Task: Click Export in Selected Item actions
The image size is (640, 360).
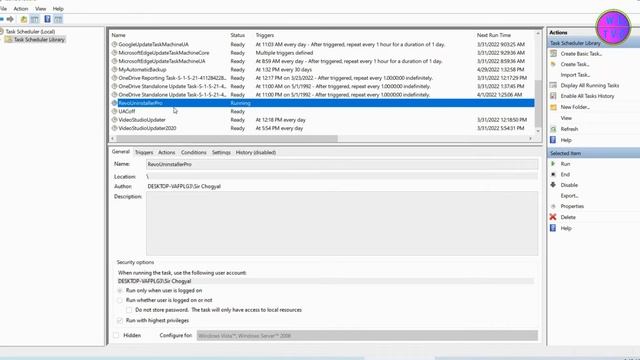Action: [569, 196]
